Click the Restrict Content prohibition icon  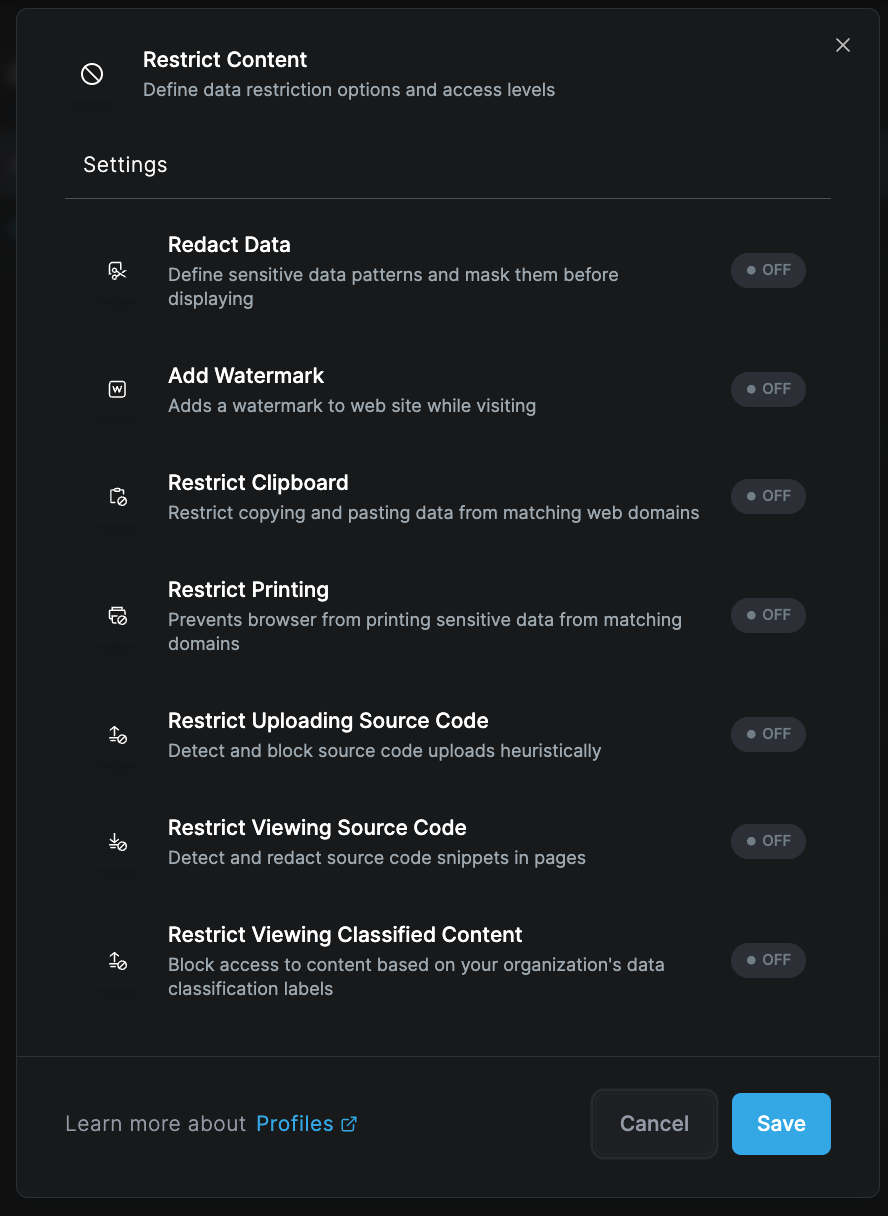(92, 74)
